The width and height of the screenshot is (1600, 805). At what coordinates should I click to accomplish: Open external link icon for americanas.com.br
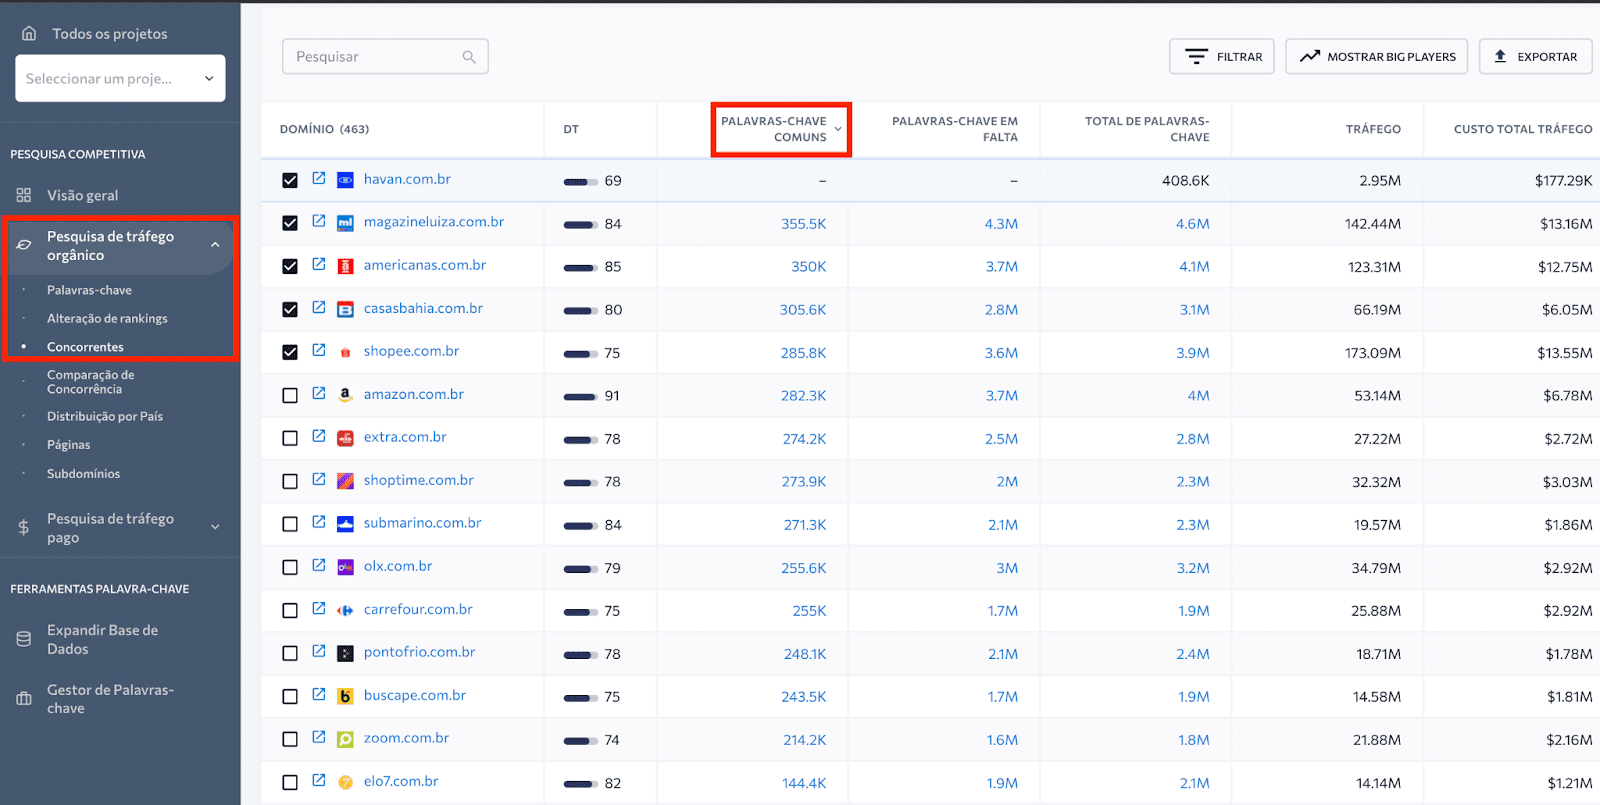click(319, 264)
